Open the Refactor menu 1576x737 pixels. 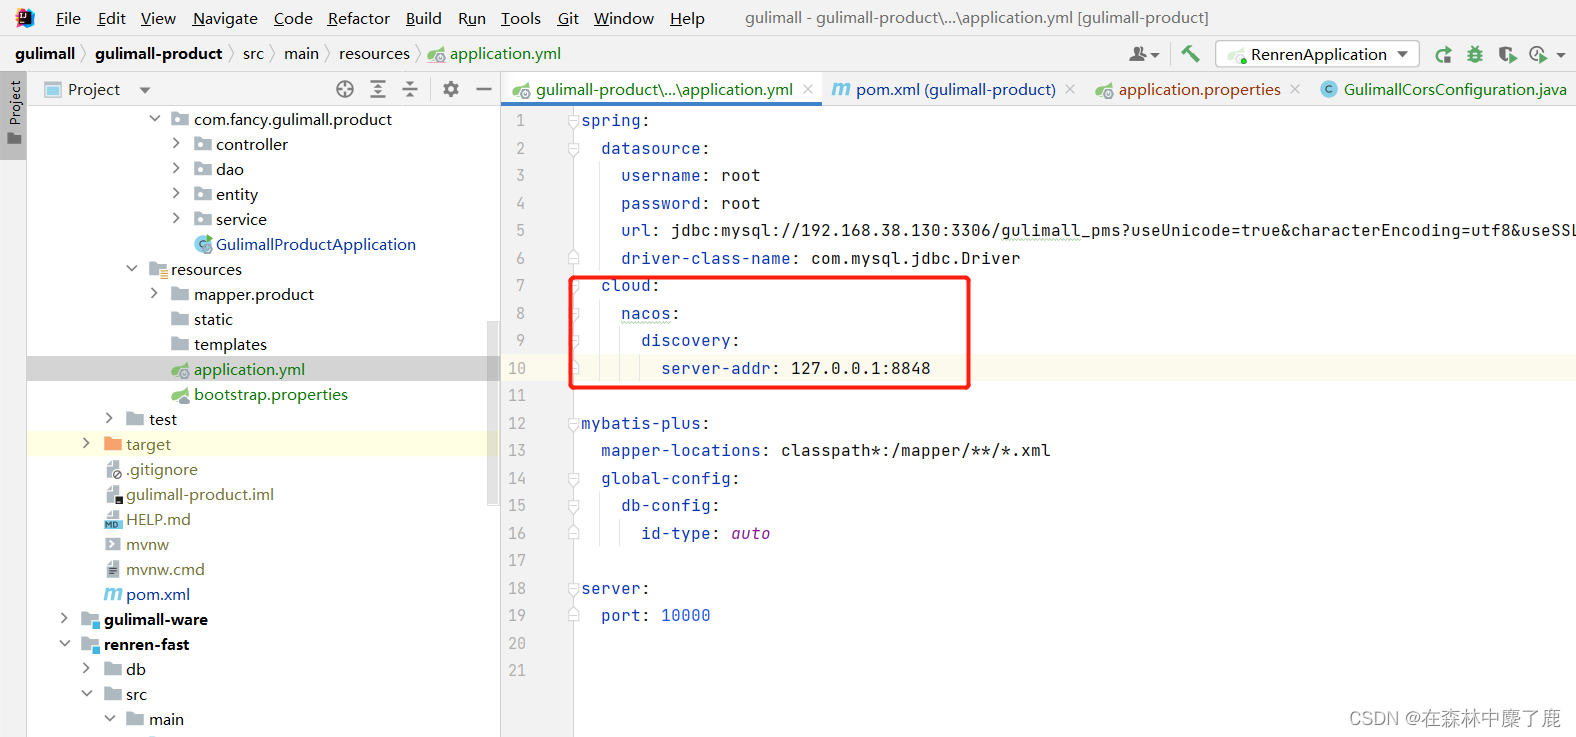coord(359,18)
